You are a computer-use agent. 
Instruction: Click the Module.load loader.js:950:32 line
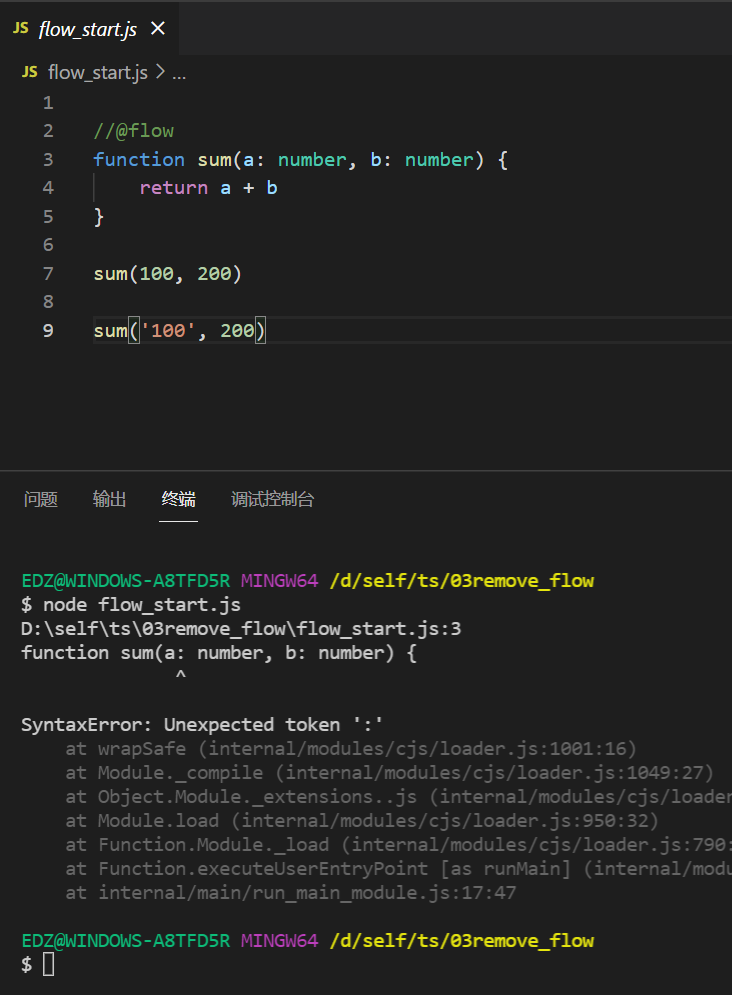coord(362,821)
